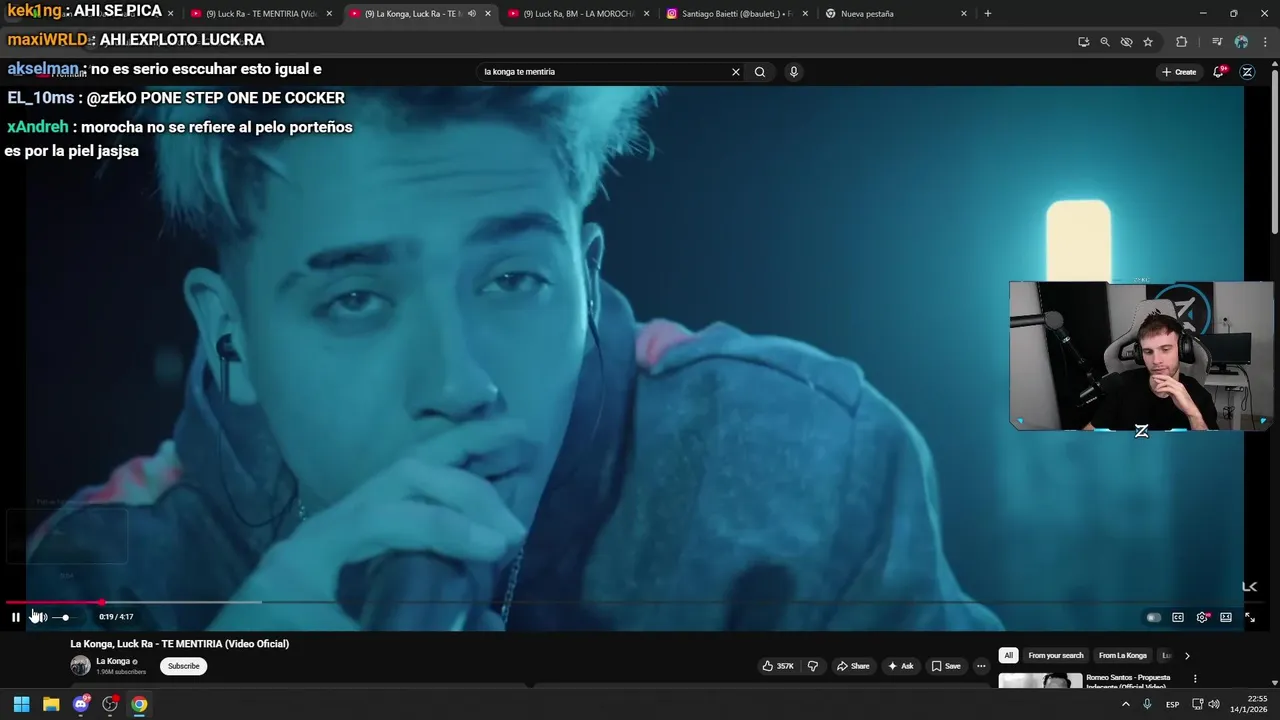Like the video showing 357K
This screenshot has width=1280, height=720.
click(778, 666)
